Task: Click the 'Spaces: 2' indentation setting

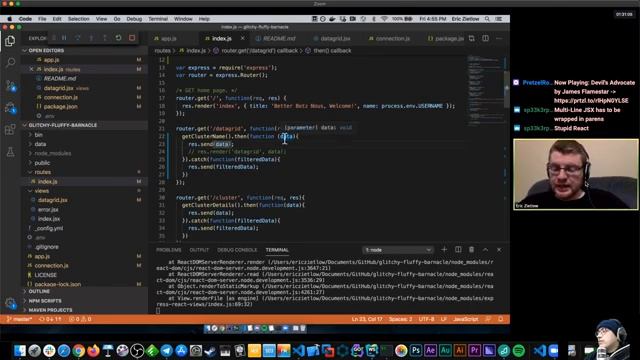Action: pyautogui.click(x=400, y=319)
